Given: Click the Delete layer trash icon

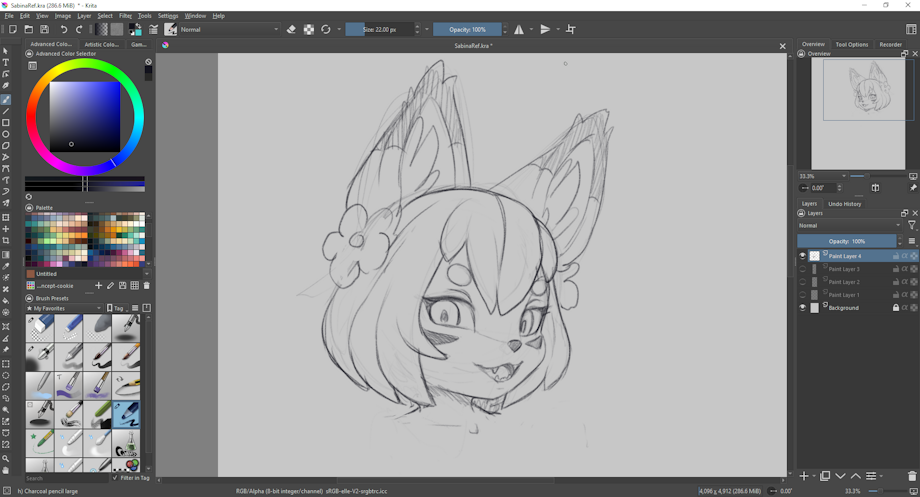Looking at the screenshot, I should [x=911, y=476].
